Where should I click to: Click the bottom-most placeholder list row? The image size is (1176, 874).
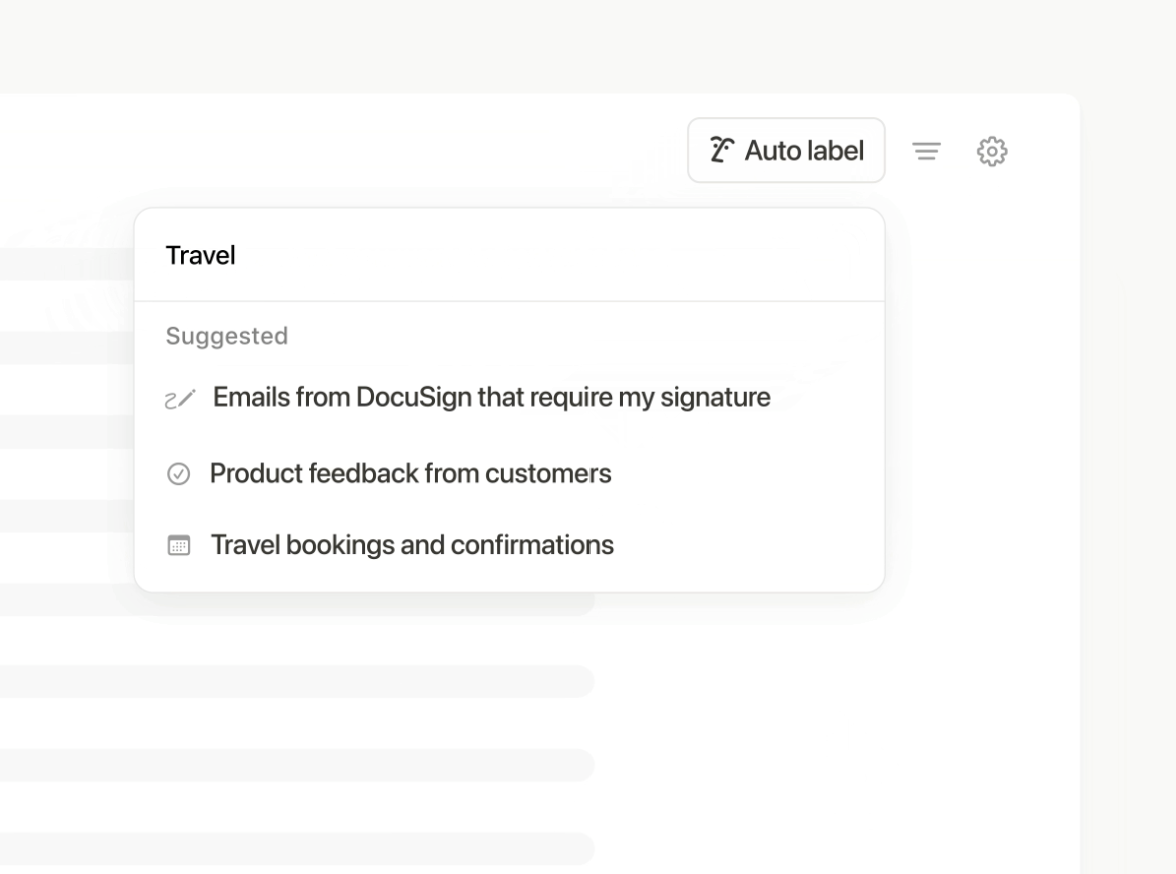click(297, 848)
